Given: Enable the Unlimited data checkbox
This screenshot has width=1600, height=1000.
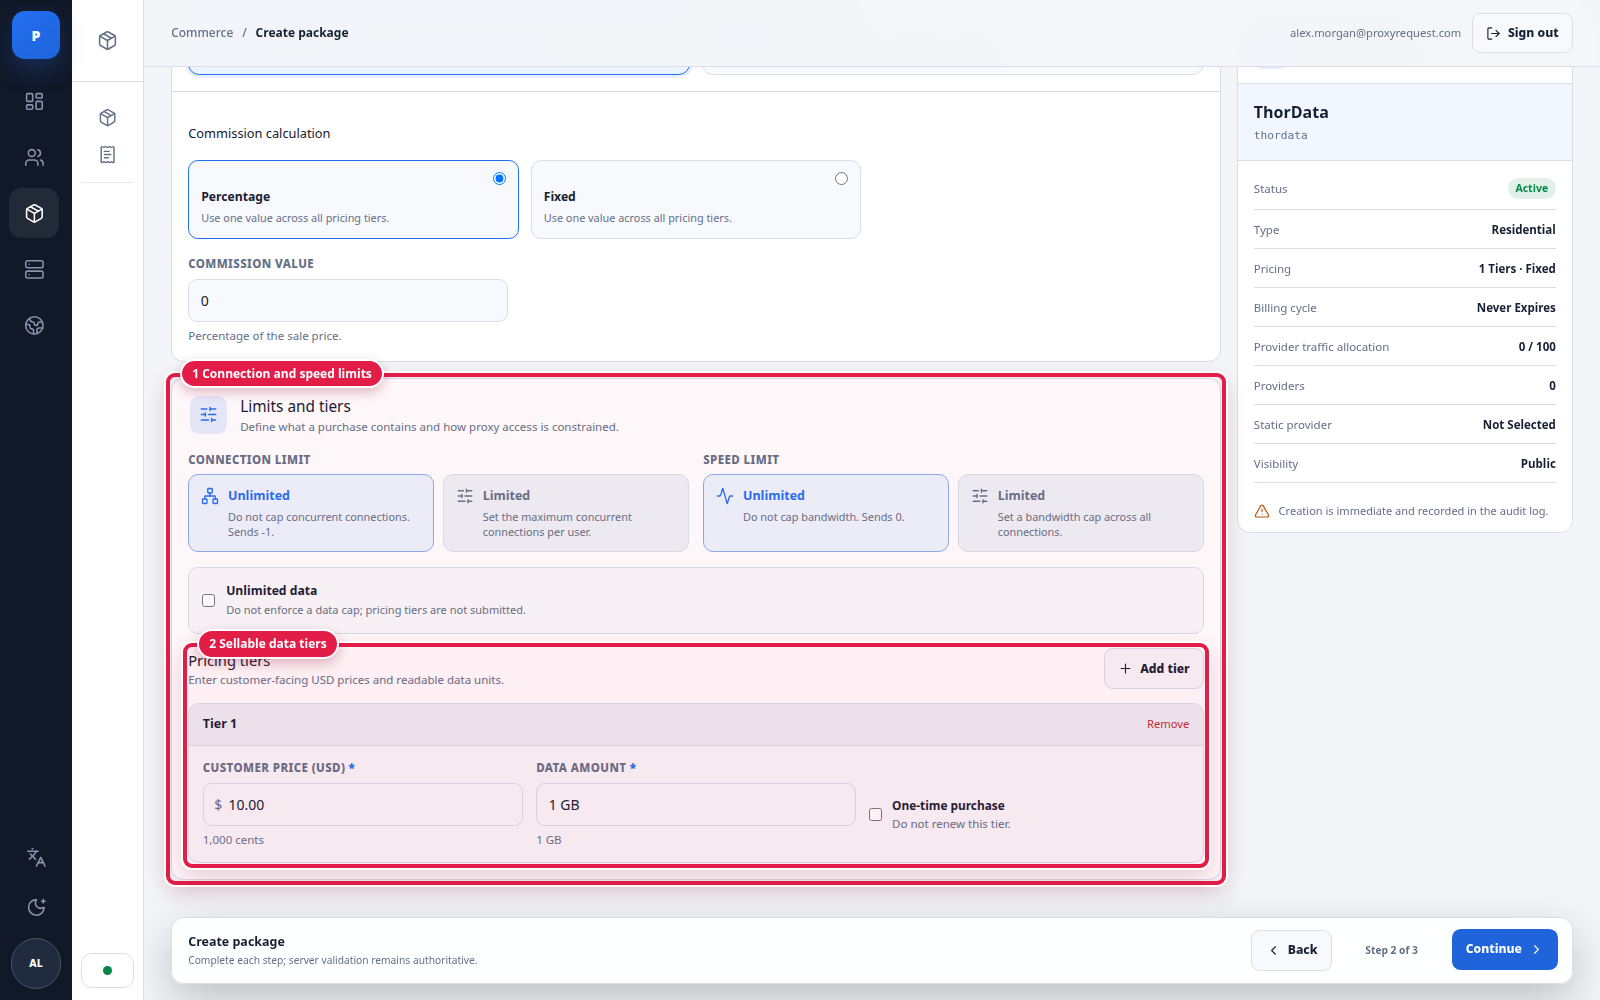Looking at the screenshot, I should click(208, 601).
